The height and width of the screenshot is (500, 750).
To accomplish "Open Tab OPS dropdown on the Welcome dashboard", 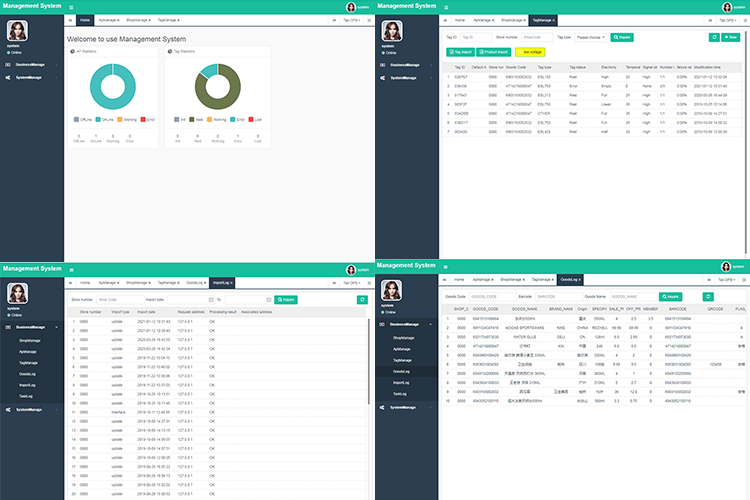I will tap(351, 20).
